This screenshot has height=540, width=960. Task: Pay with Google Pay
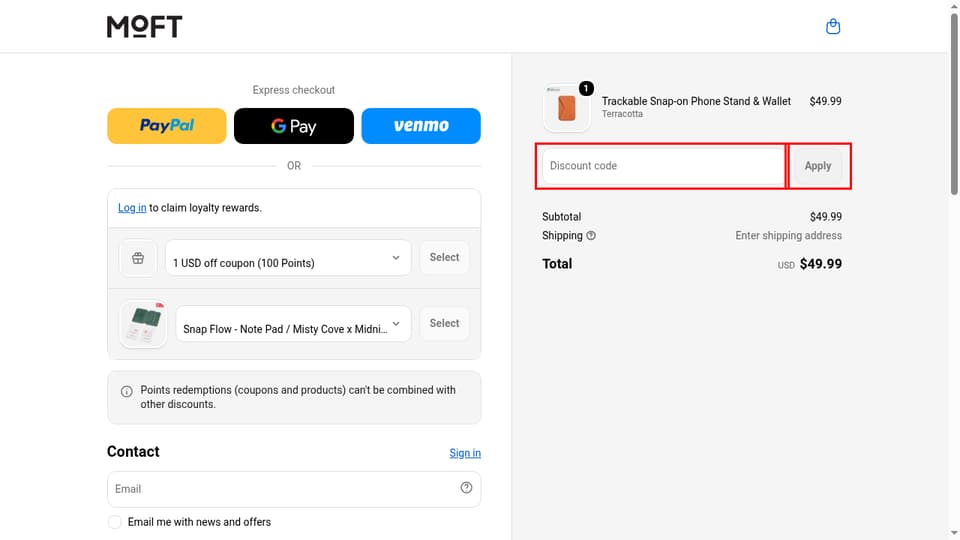click(x=294, y=126)
